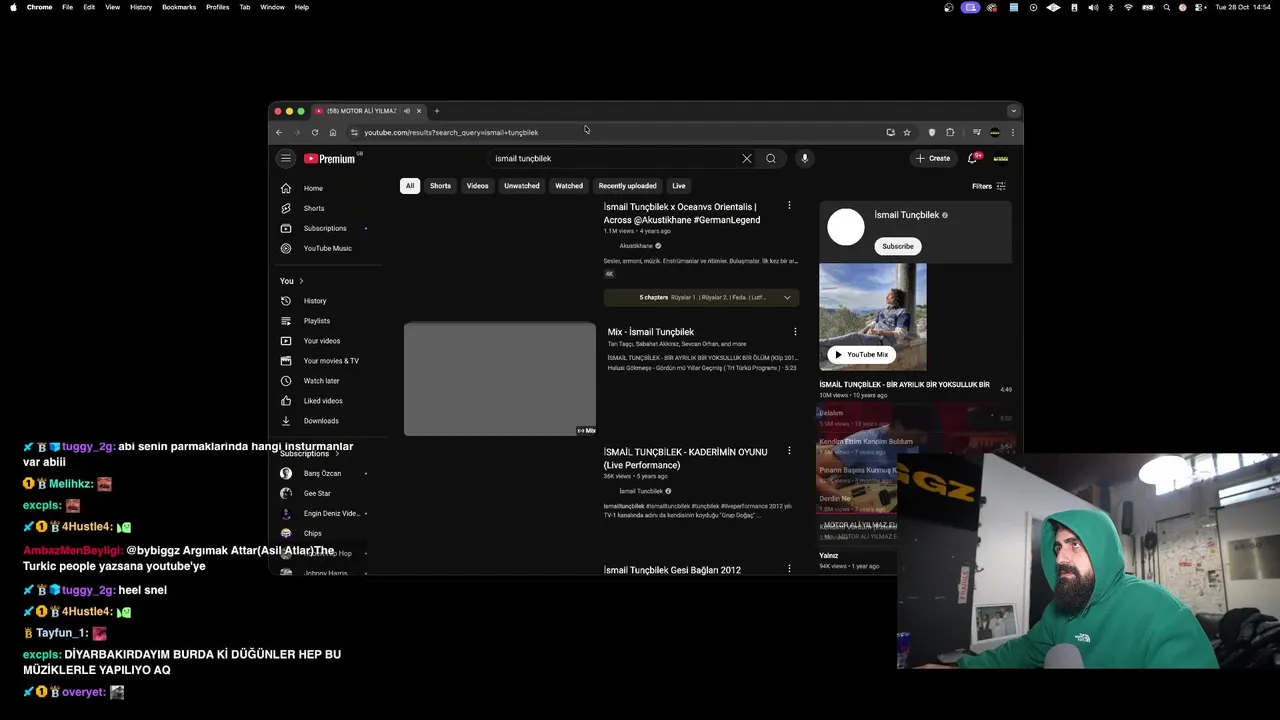Open Chrome extensions puzzle icon
The width and height of the screenshot is (1280, 720).
[x=950, y=132]
